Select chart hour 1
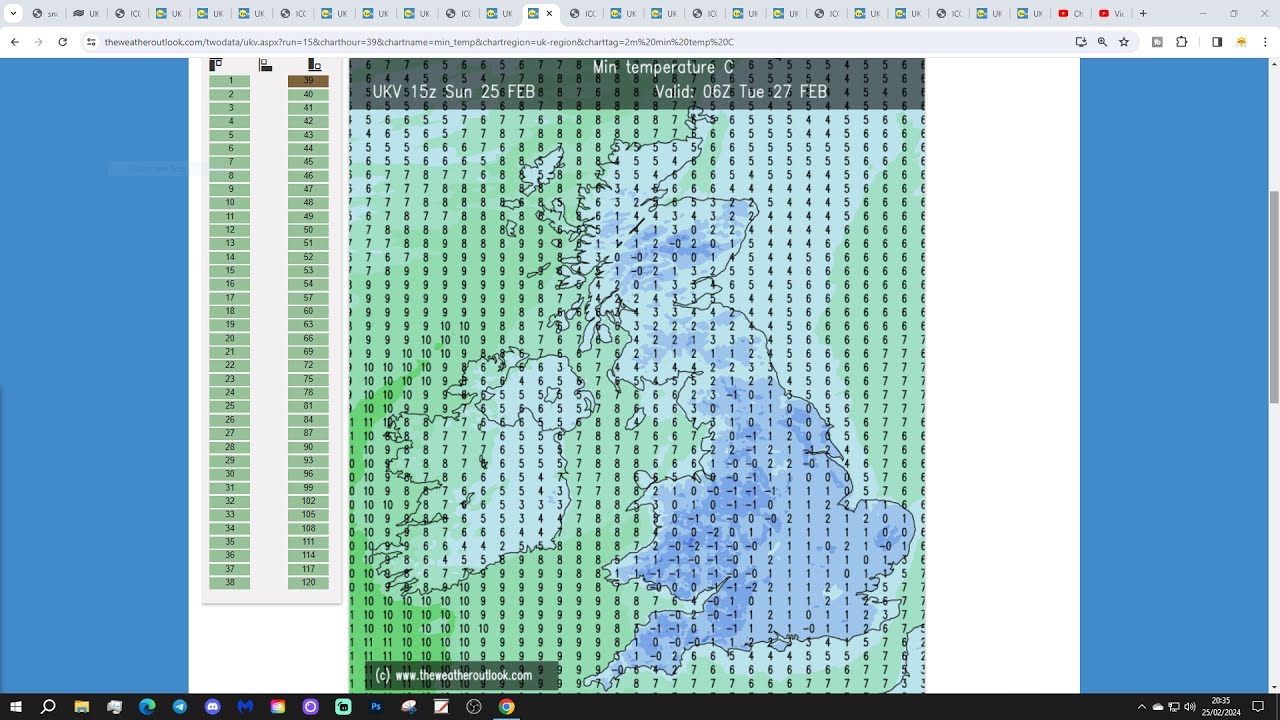The height and width of the screenshot is (720, 1280). point(230,81)
